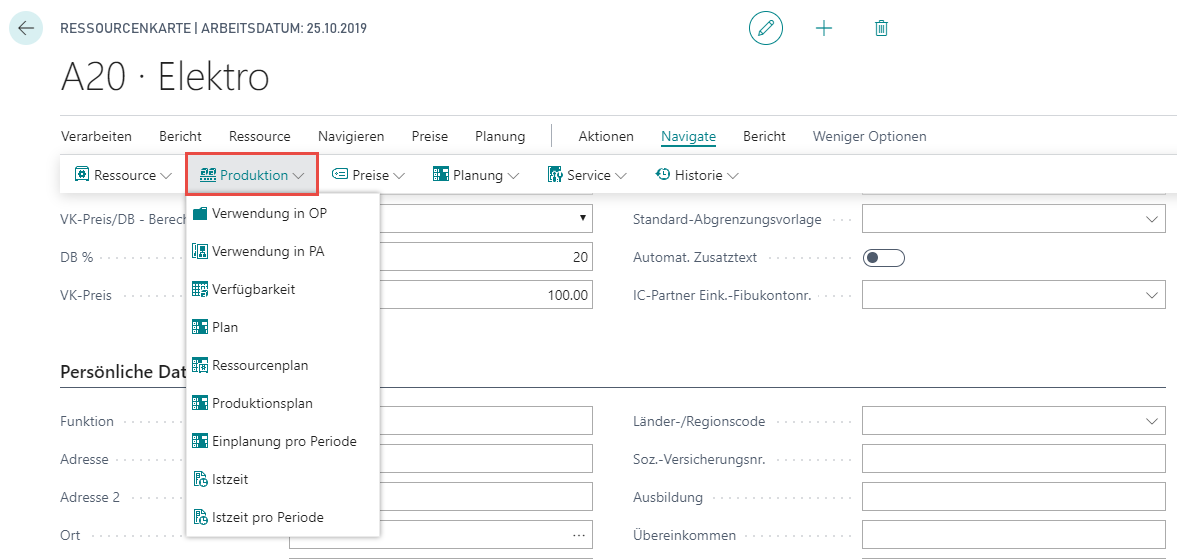Image resolution: width=1177 pixels, height=559 pixels.
Task: Toggle the Automat. Zusatztext switch
Action: click(x=884, y=257)
